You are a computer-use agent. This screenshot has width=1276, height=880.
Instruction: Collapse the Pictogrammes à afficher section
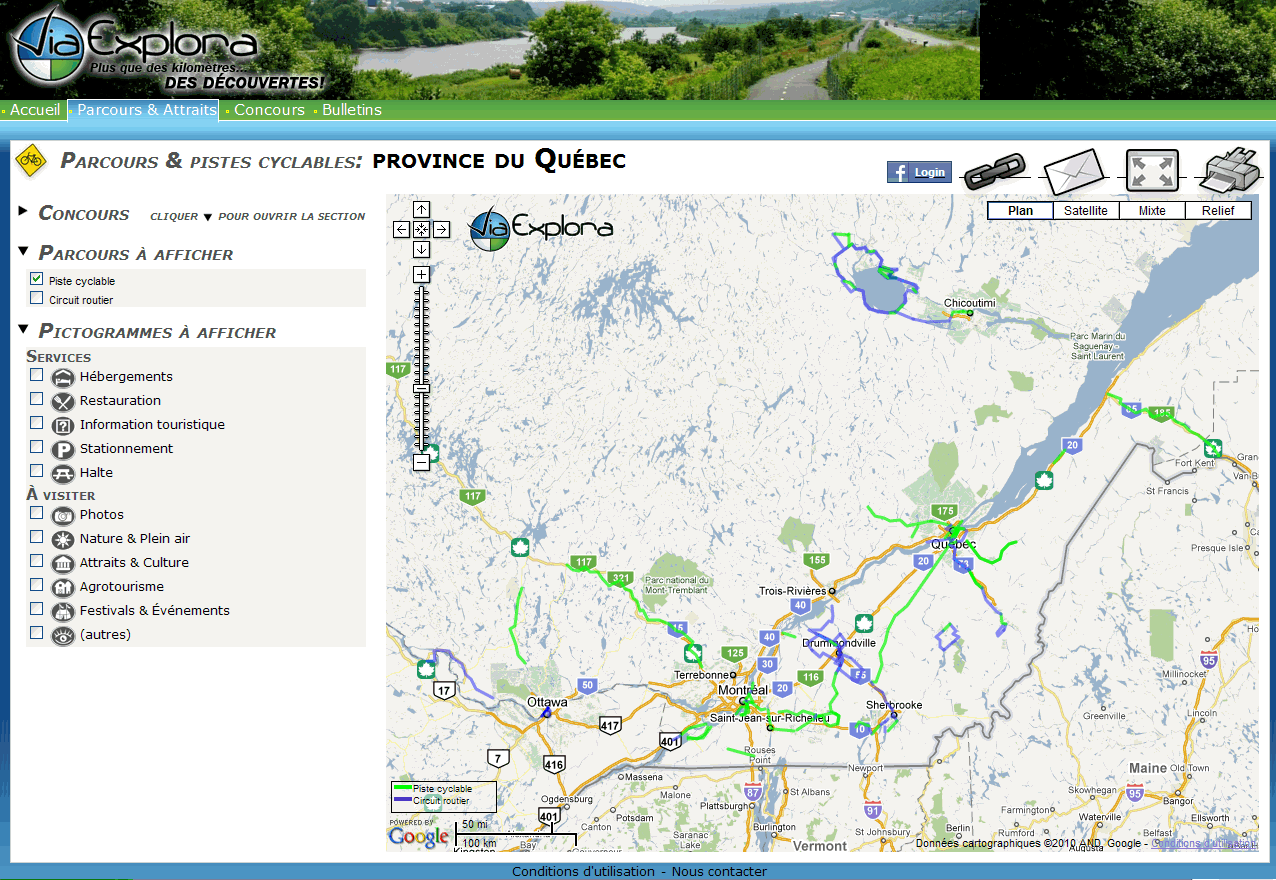[x=22, y=331]
